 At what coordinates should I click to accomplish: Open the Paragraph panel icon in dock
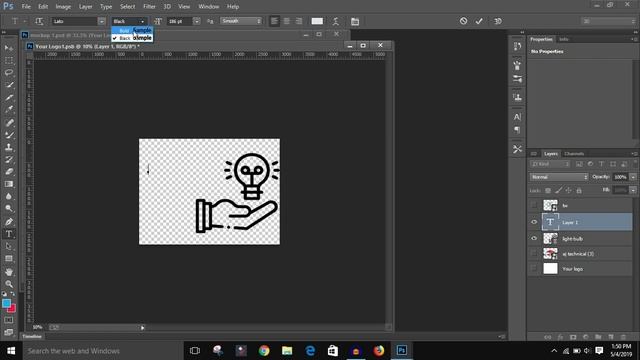click(517, 130)
